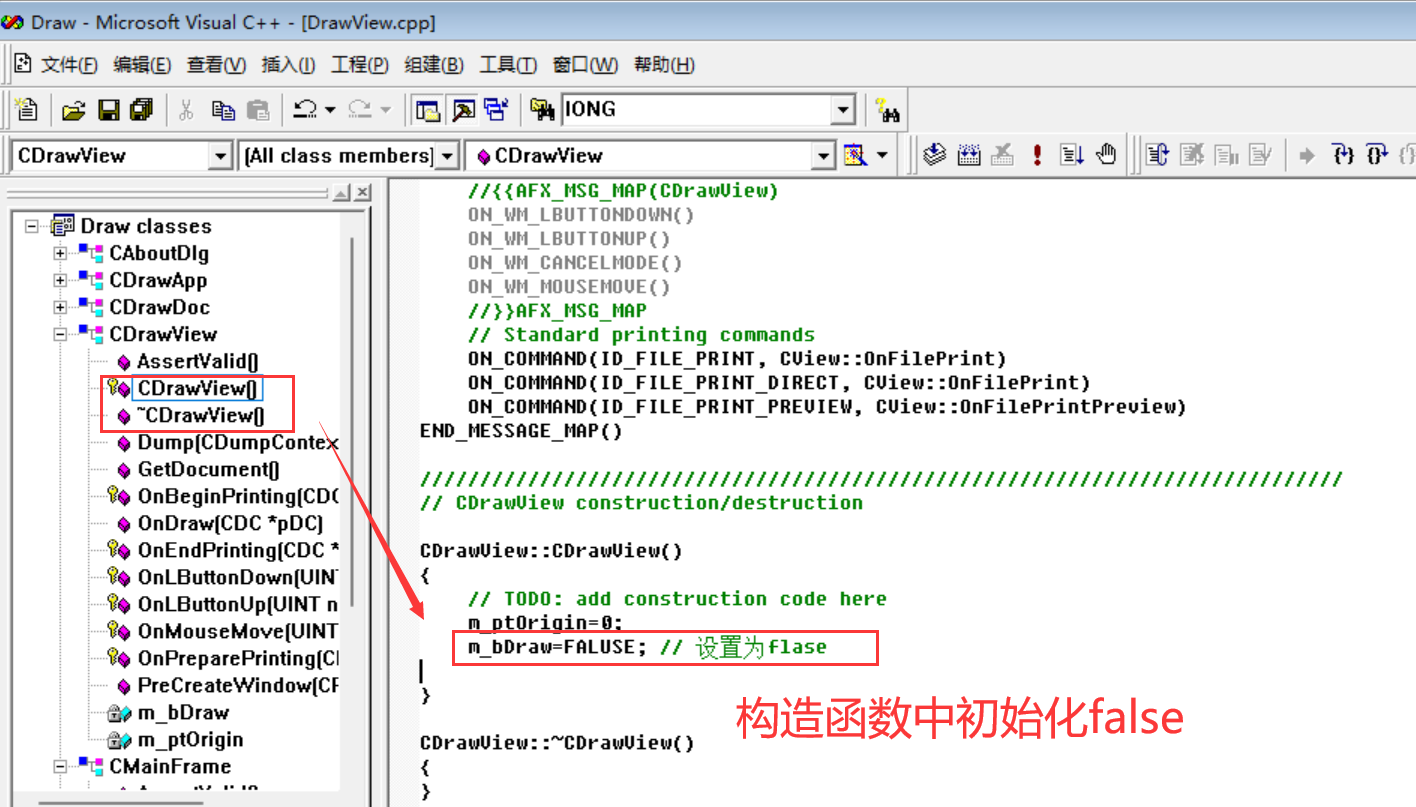
Task: Open the Window List icon
Action: point(496,110)
